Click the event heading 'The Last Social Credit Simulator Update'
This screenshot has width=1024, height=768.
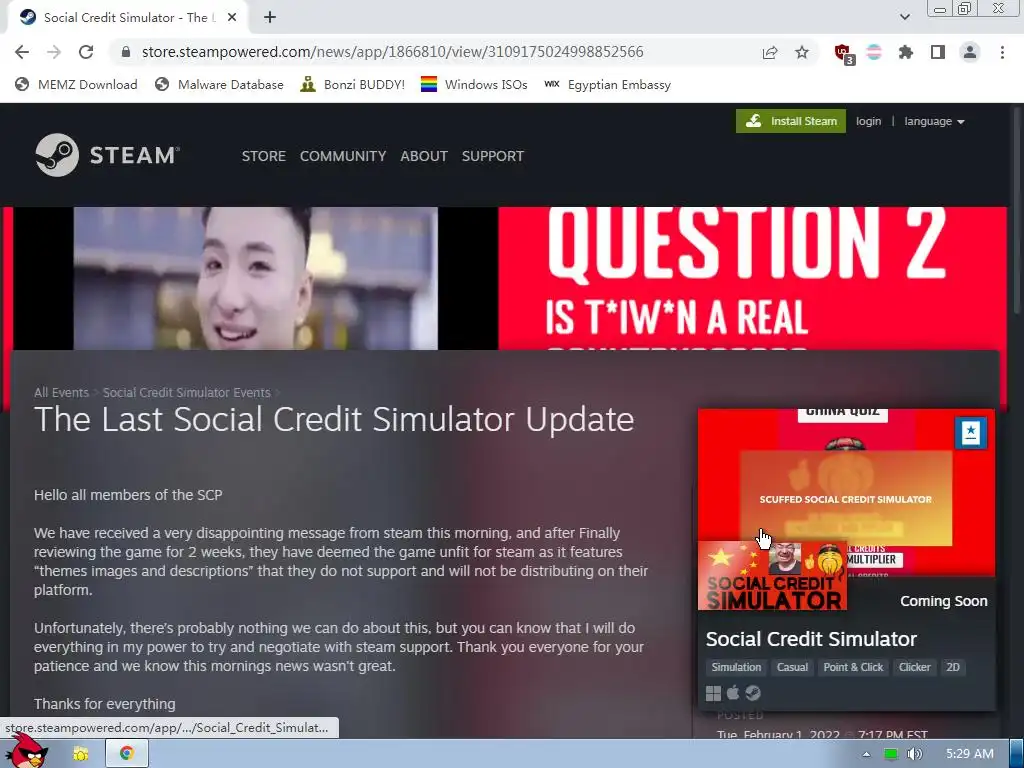pyautogui.click(x=334, y=419)
